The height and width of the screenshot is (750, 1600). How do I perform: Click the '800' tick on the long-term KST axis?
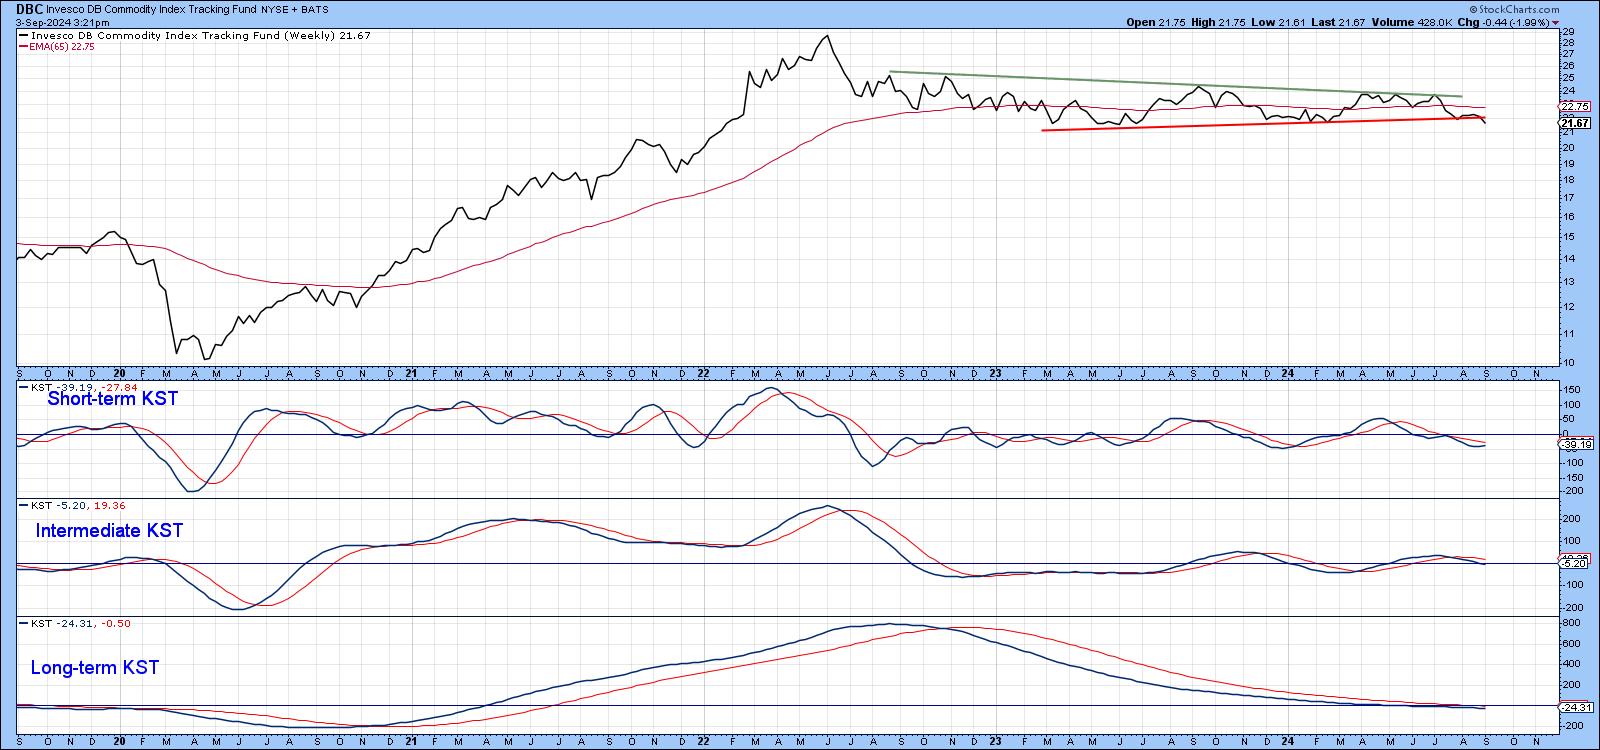1572,623
